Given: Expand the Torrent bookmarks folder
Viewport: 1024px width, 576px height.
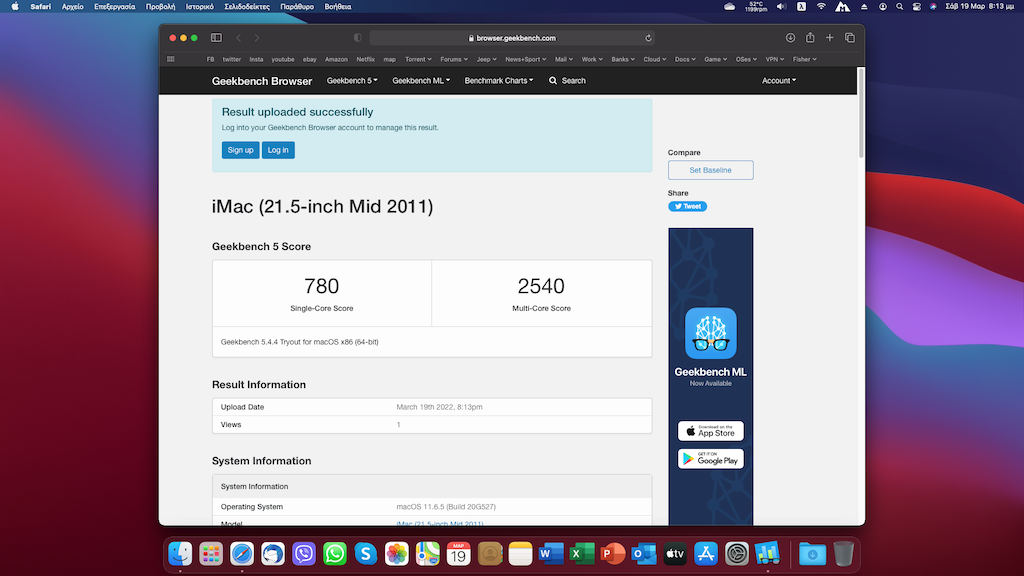Looking at the screenshot, I should click(418, 59).
